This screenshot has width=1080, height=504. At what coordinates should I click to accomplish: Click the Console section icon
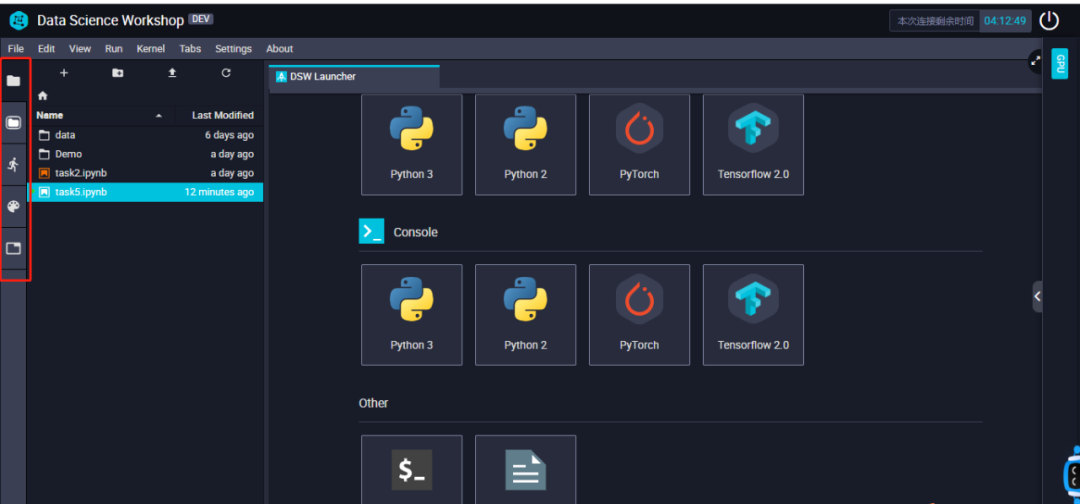371,231
